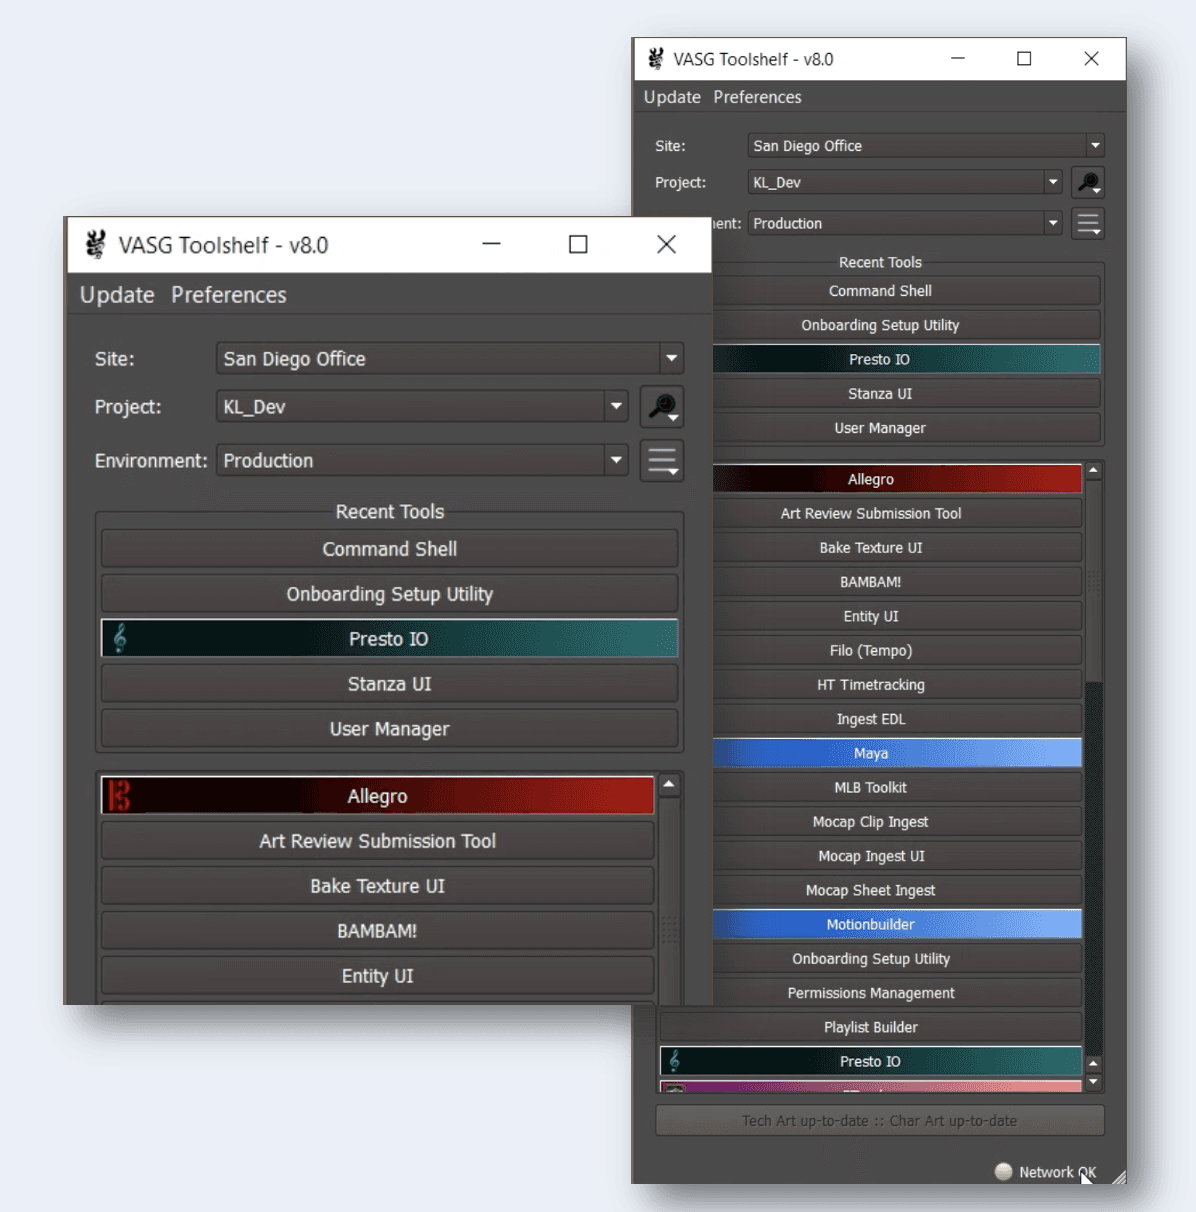Click scroll up arrow atop back window tool list

tap(1094, 470)
